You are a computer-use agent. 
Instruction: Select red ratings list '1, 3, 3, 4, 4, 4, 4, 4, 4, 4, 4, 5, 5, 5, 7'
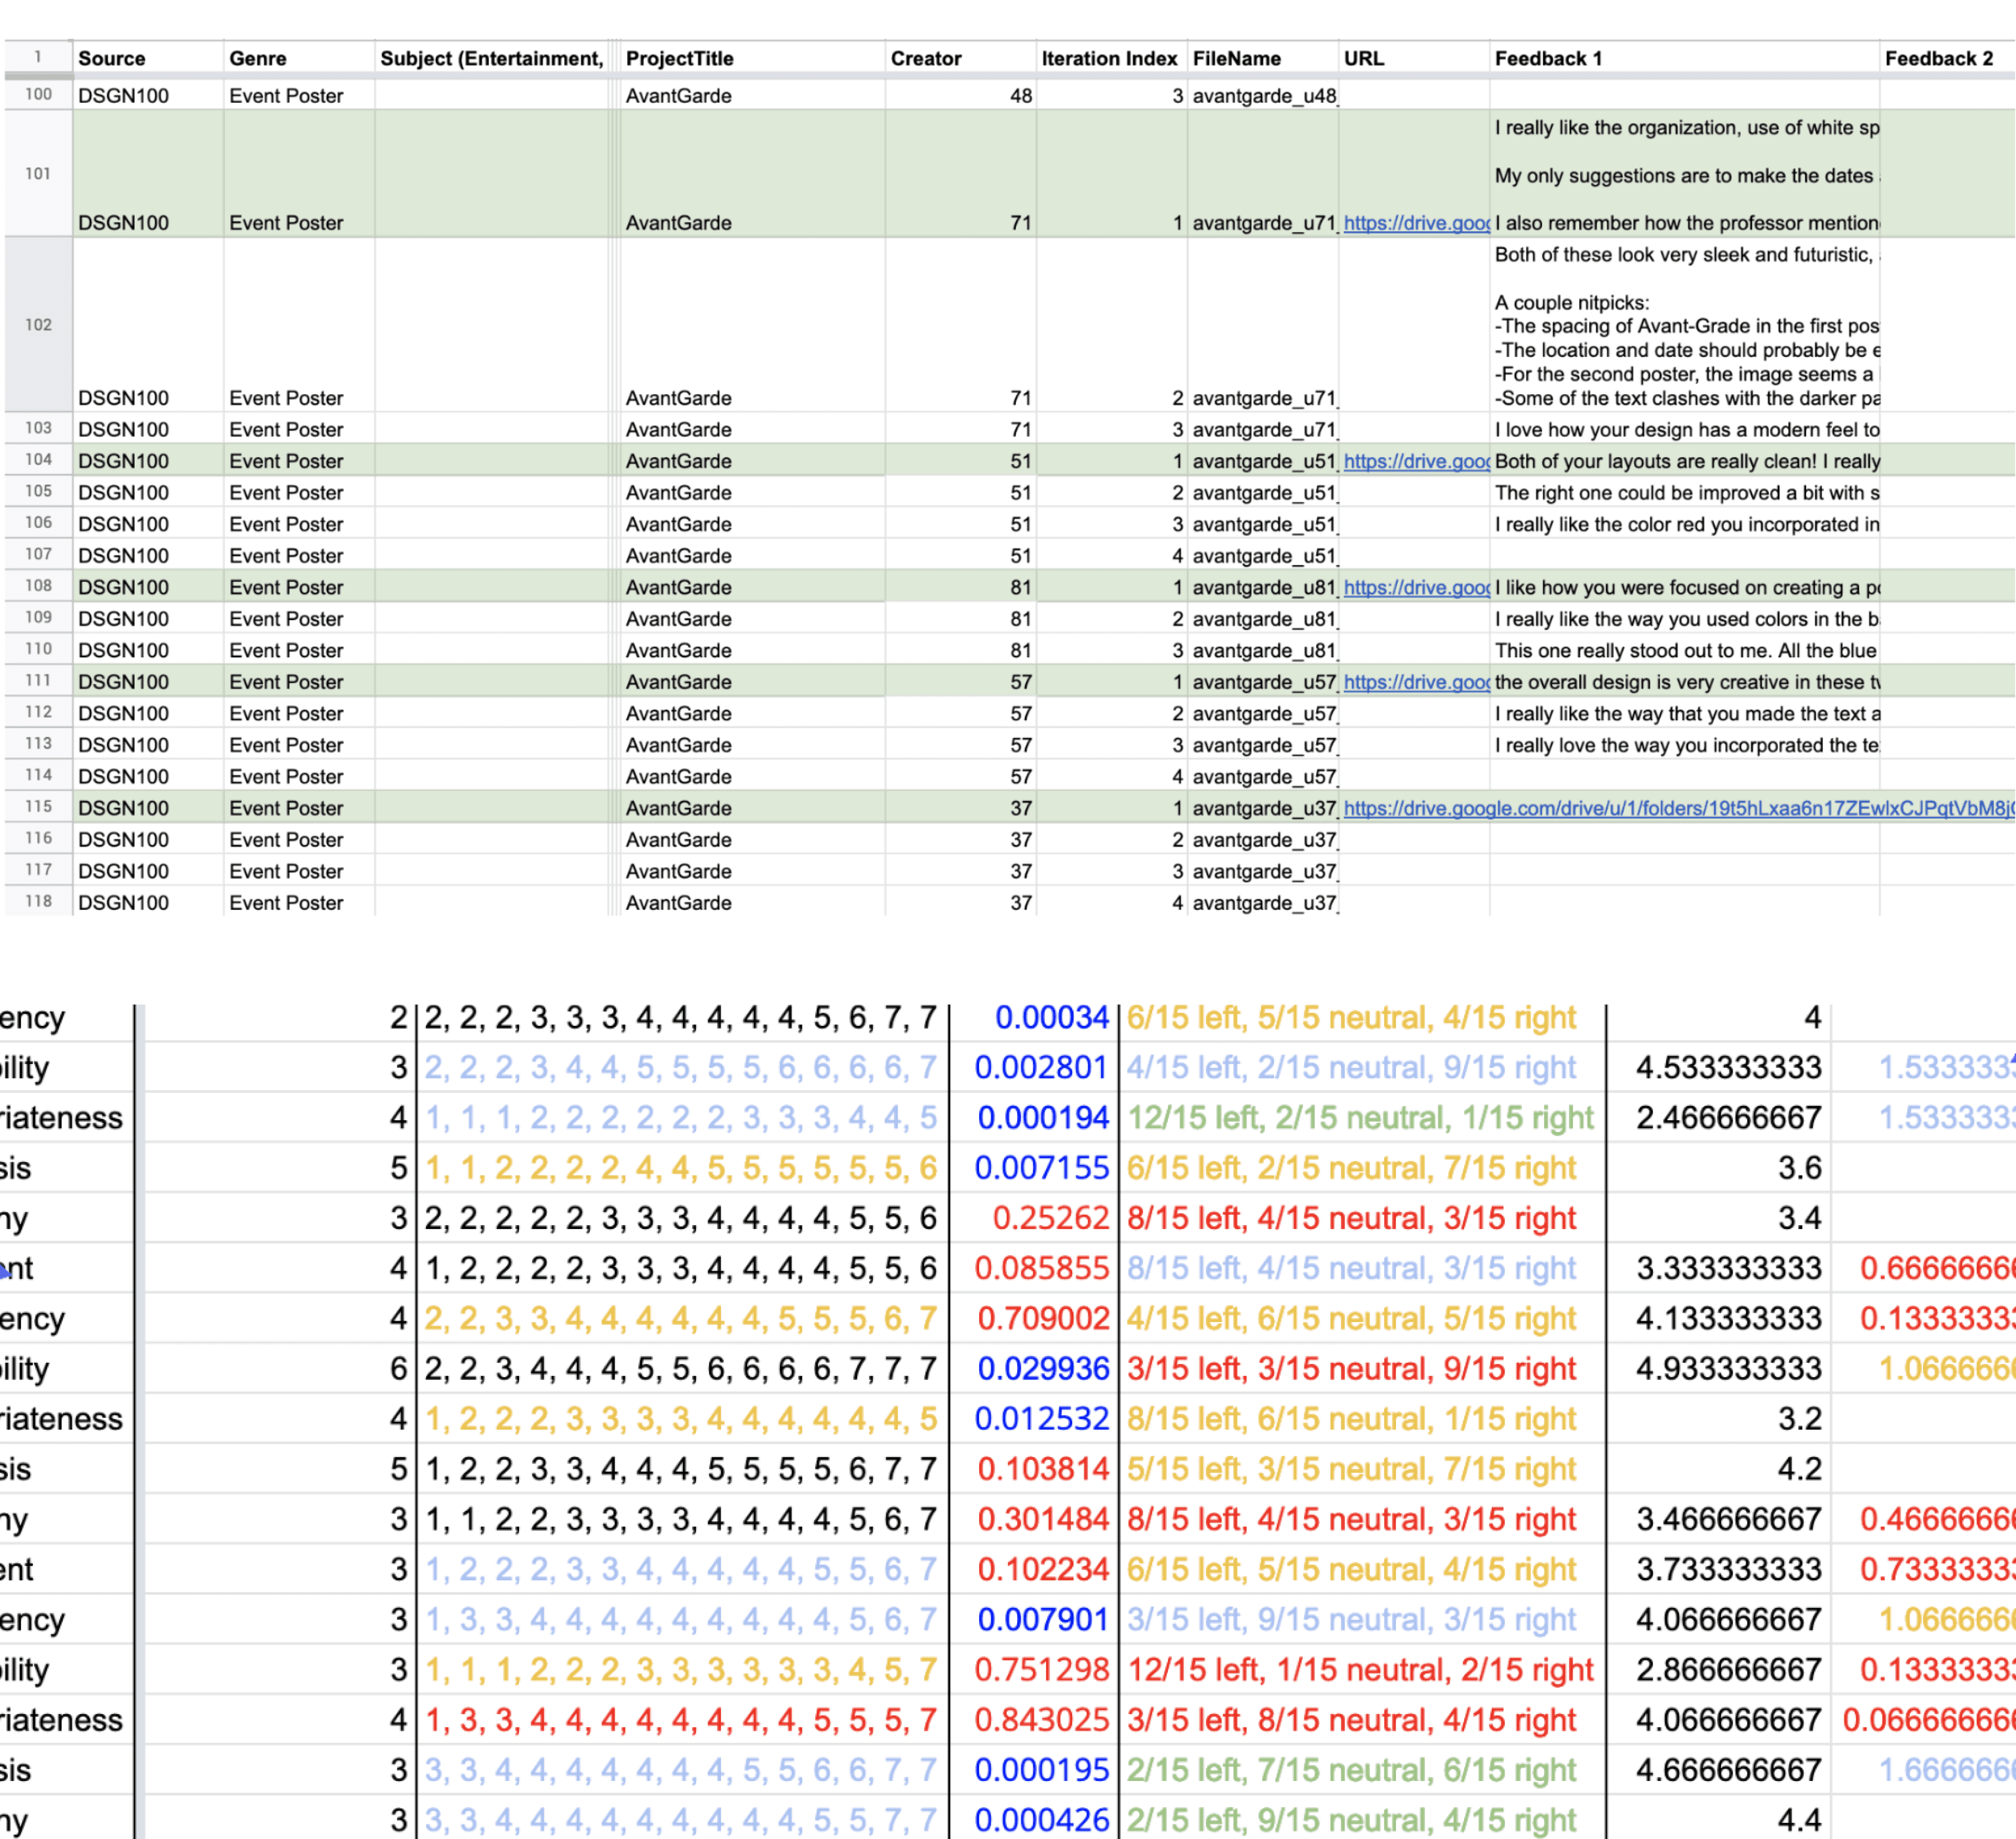click(x=681, y=1720)
